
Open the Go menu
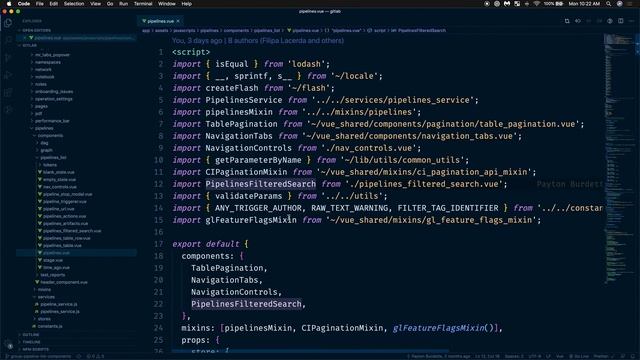tap(110, 4)
